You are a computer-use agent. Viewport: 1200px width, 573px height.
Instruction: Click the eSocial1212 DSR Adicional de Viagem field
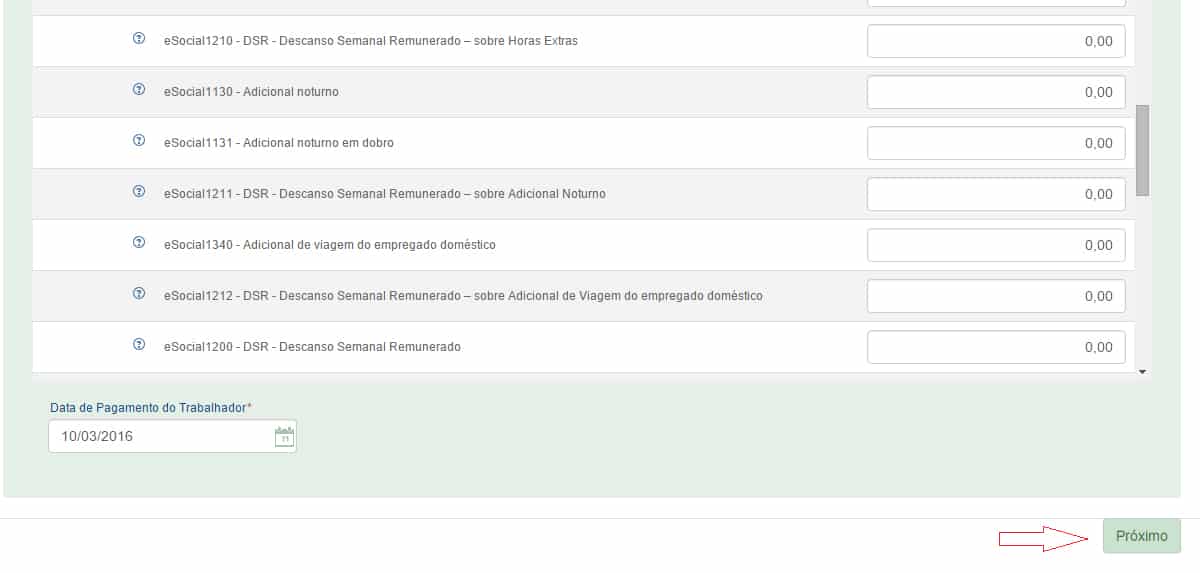tap(996, 296)
